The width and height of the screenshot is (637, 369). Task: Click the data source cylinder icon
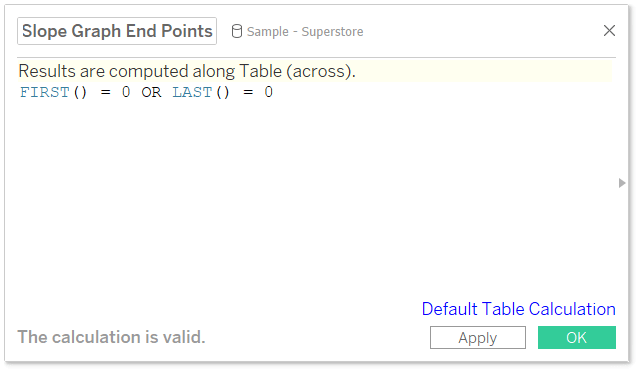point(237,31)
